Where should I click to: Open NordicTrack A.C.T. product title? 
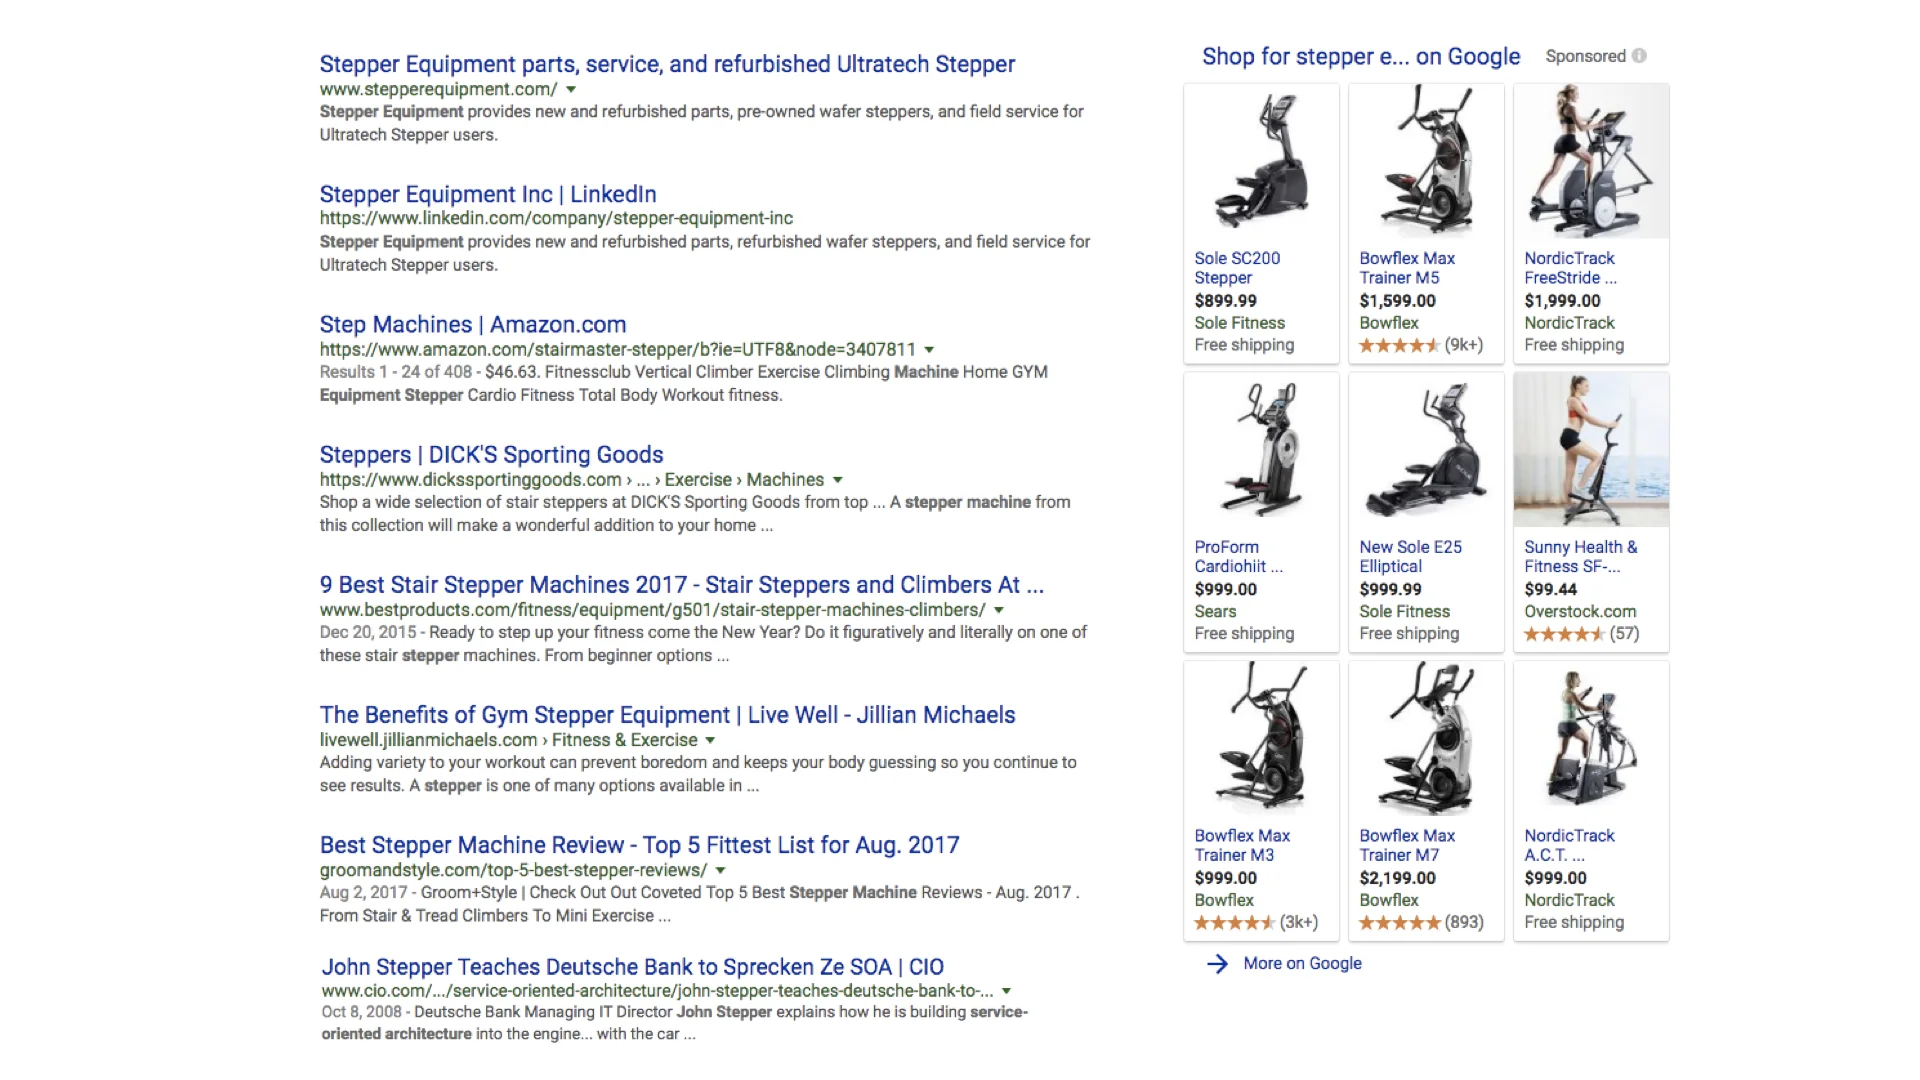click(1569, 845)
